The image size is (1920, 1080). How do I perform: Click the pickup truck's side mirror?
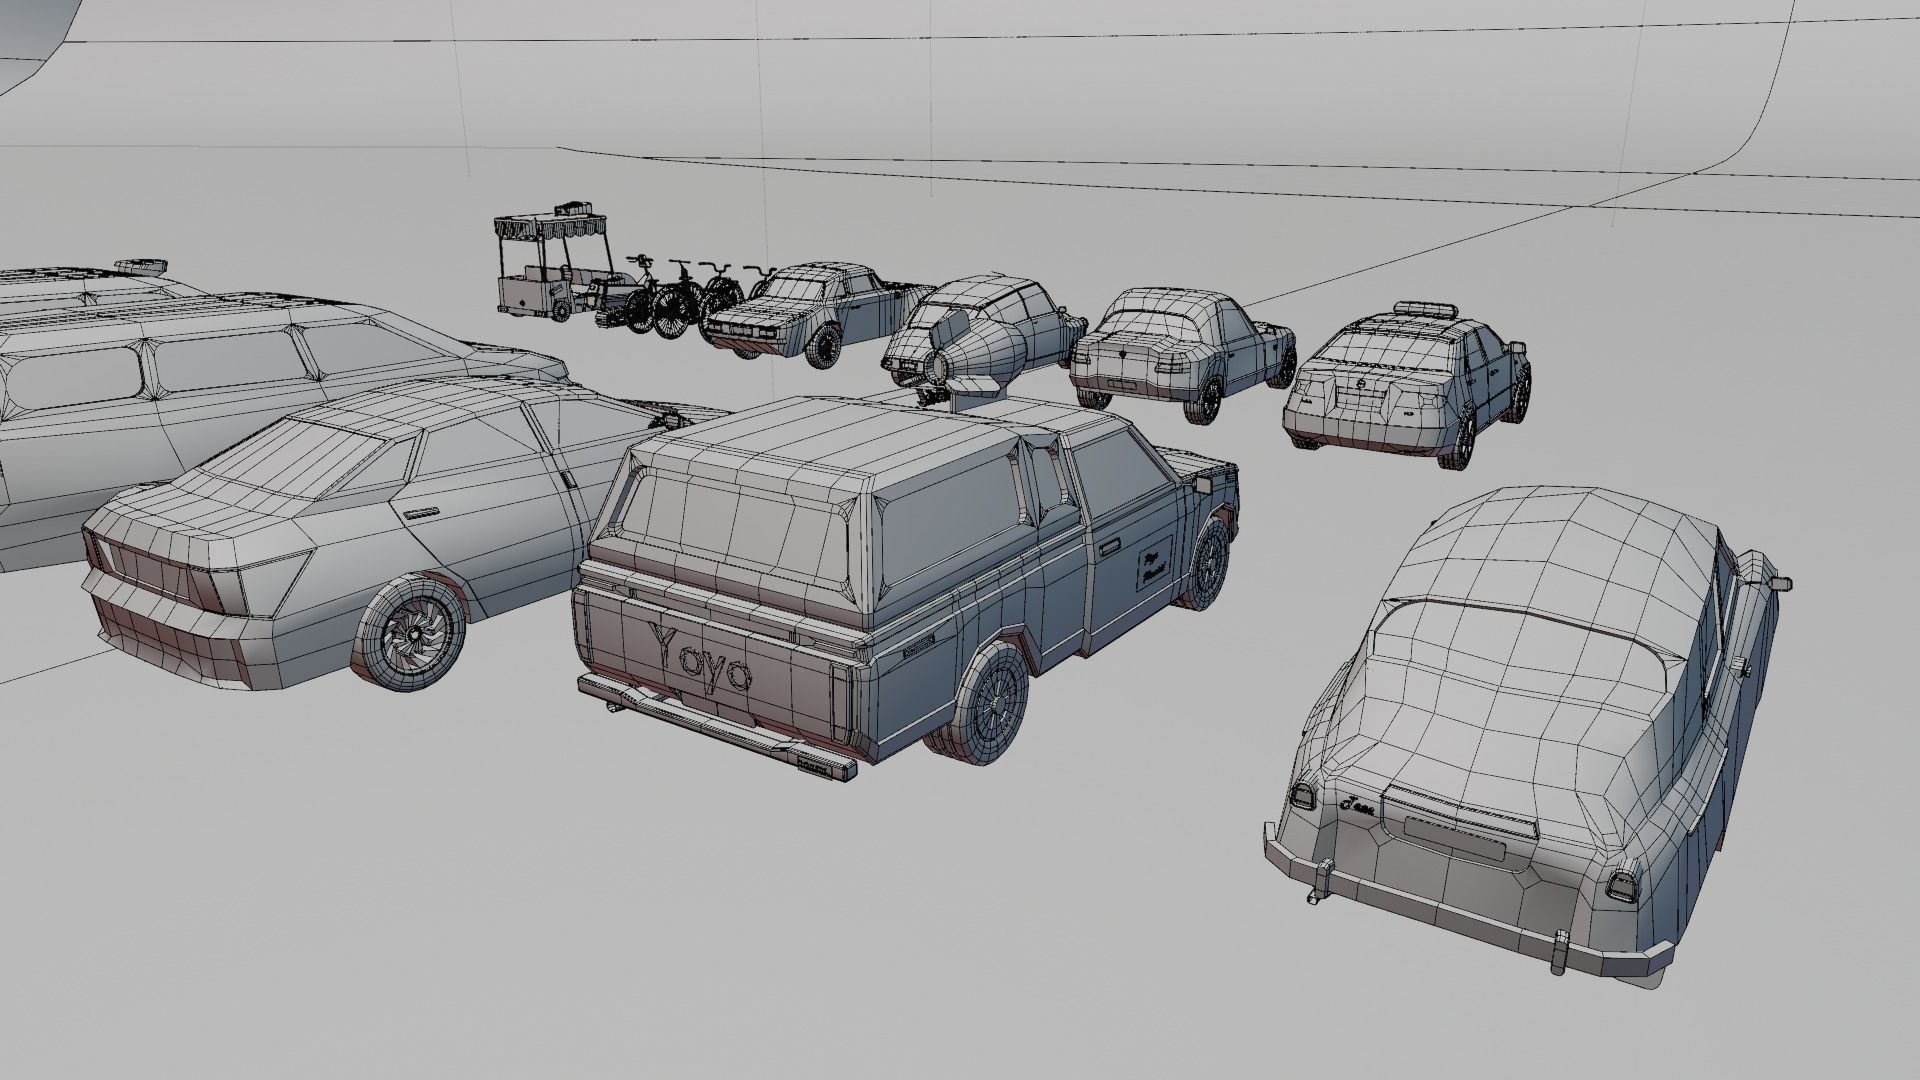pos(1204,483)
